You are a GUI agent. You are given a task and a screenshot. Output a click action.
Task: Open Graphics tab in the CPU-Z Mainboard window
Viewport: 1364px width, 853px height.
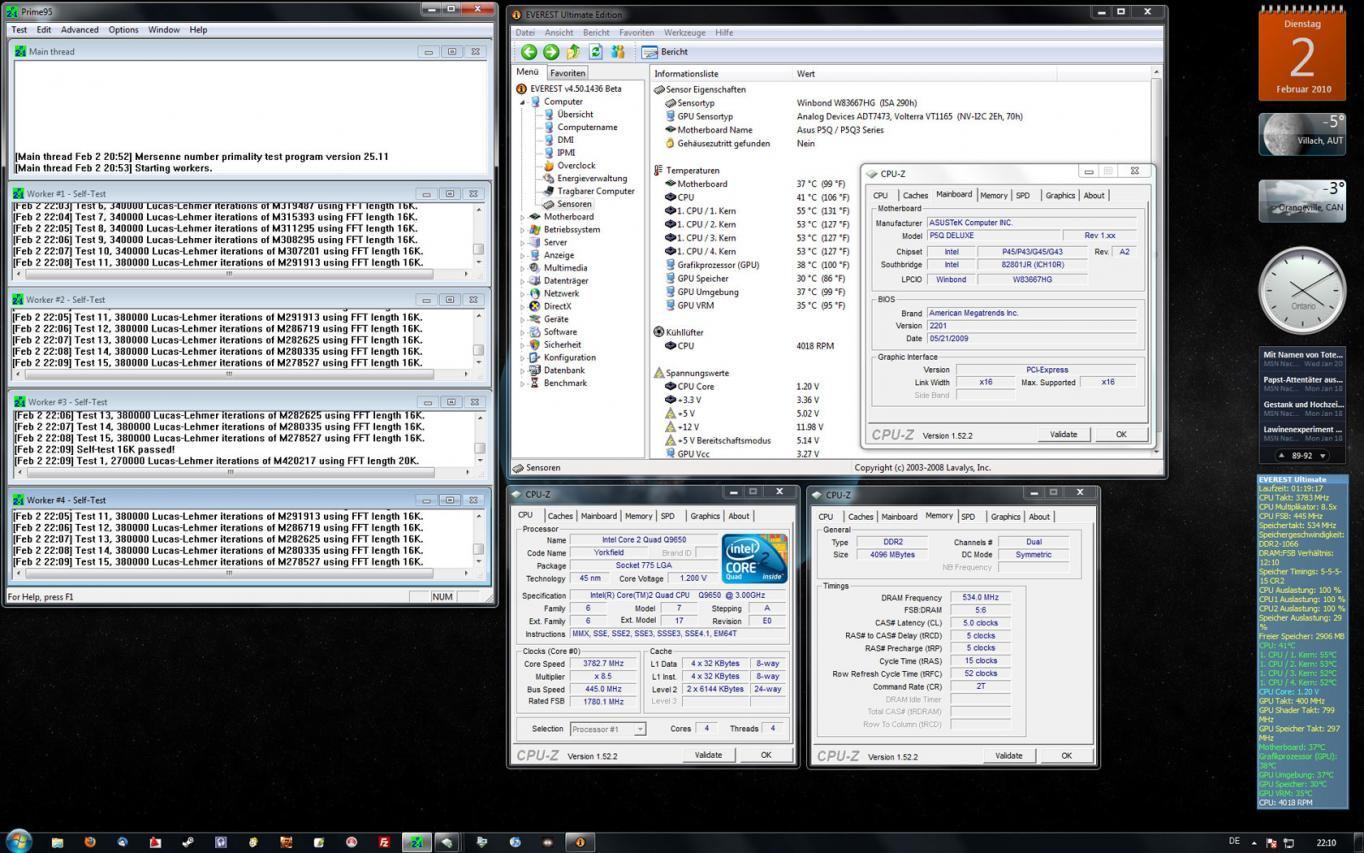click(1060, 196)
